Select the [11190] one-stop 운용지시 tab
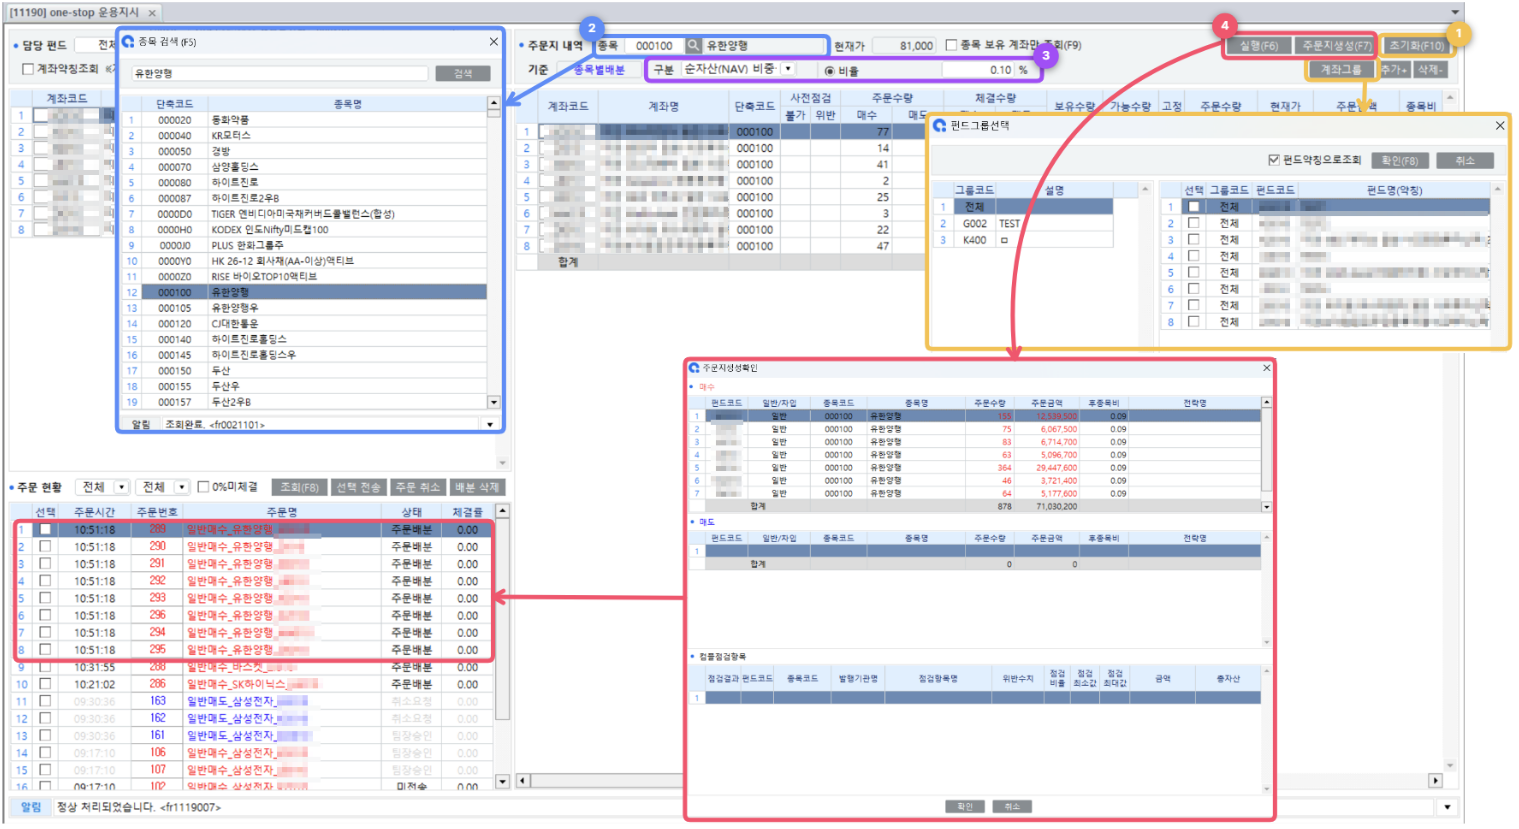The image size is (1519, 829). coord(74,12)
